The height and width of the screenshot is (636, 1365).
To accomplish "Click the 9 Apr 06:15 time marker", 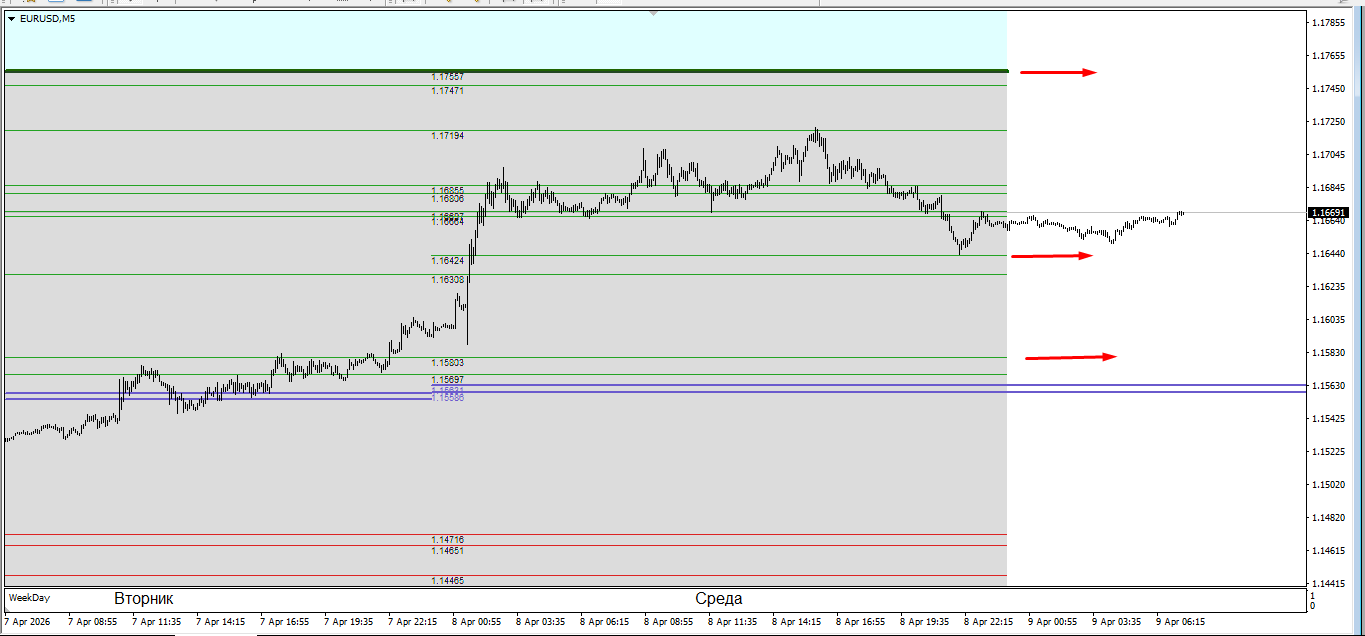I will click(1180, 622).
